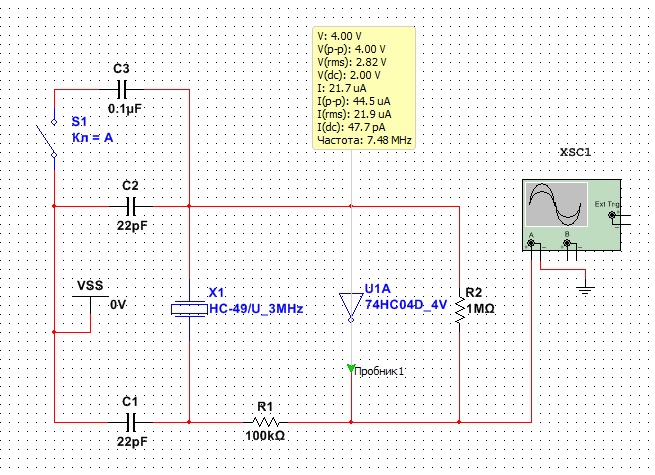The height and width of the screenshot is (475, 655).
Task: Click the C3 reference label
Action: [x=122, y=69]
